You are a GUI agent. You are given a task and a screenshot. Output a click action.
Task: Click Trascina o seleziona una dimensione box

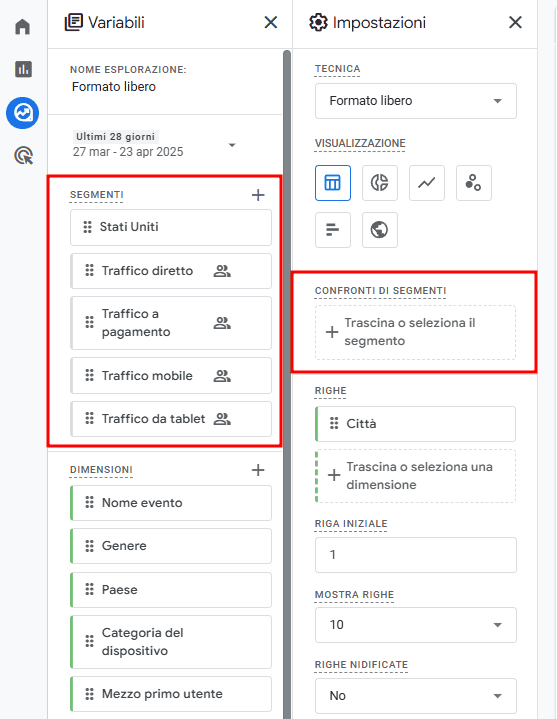tap(416, 476)
